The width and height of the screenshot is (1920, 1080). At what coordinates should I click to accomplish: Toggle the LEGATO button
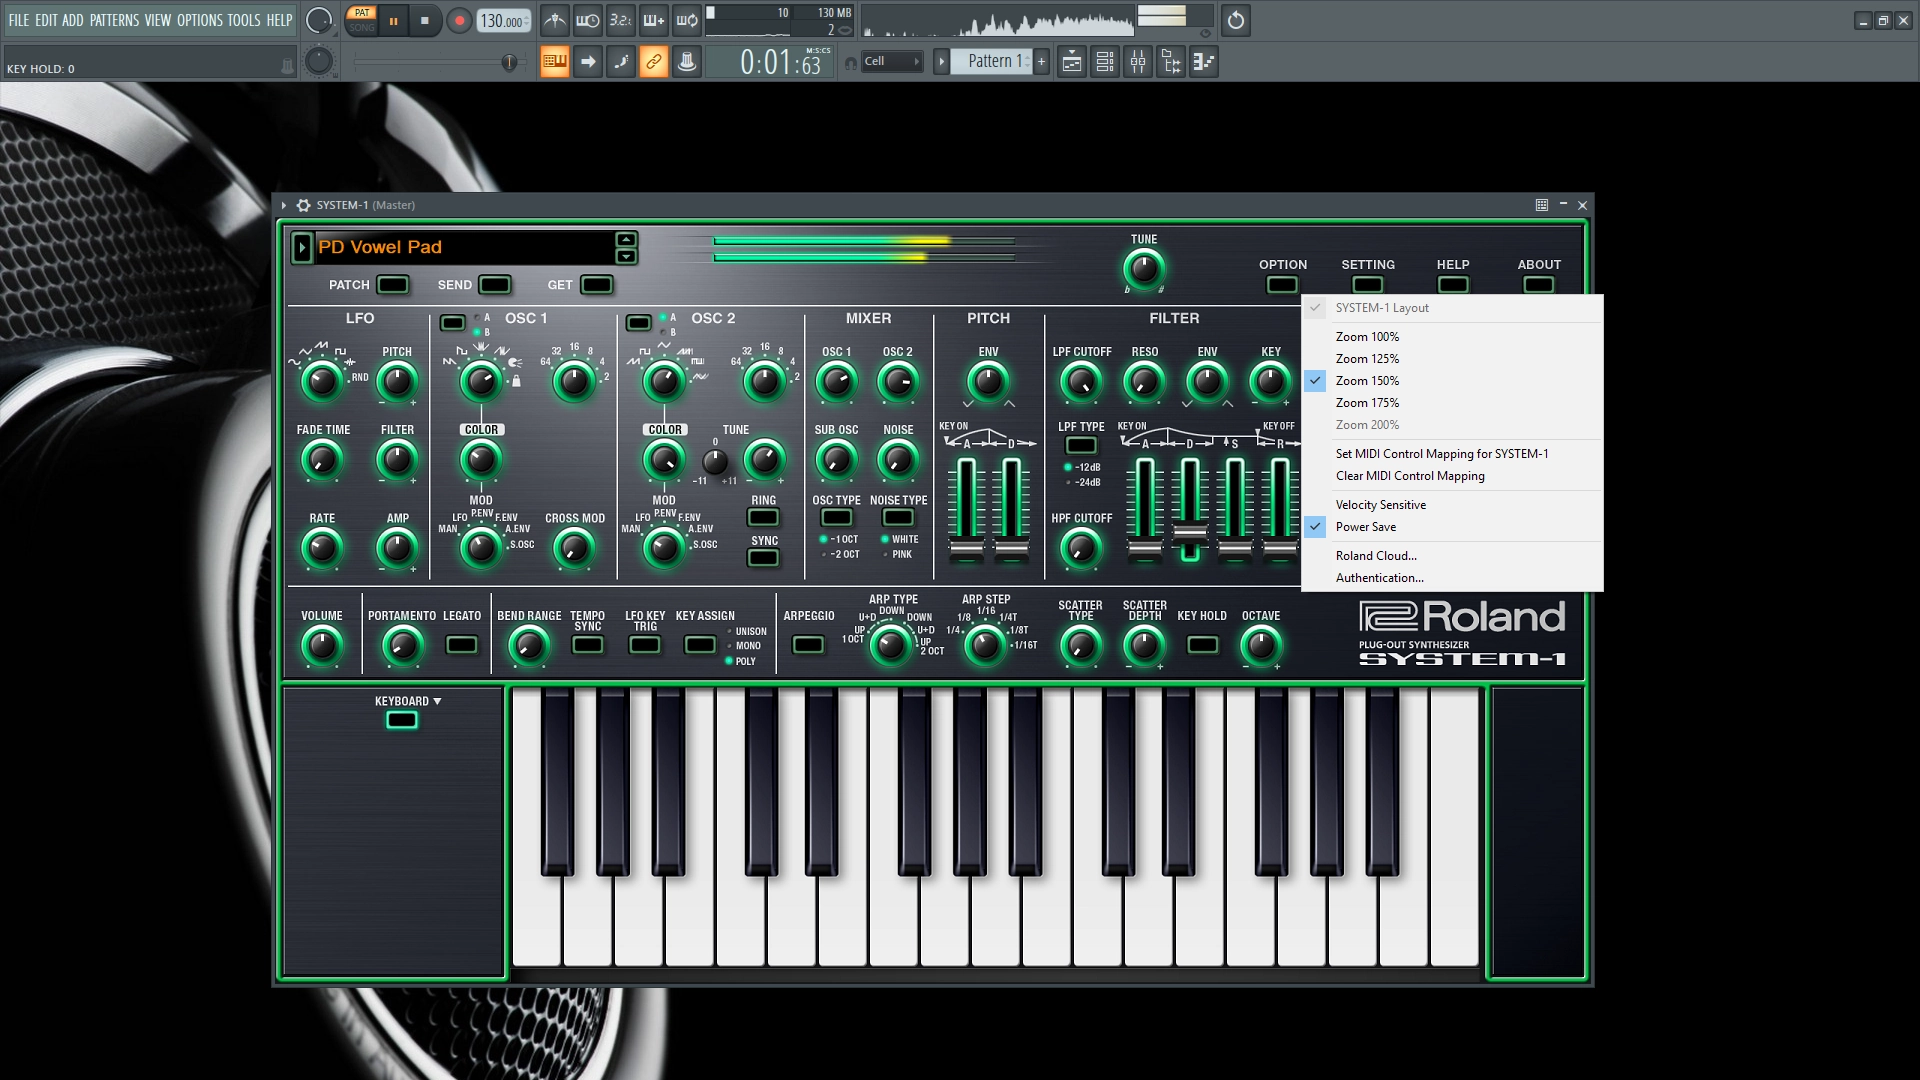tap(461, 645)
